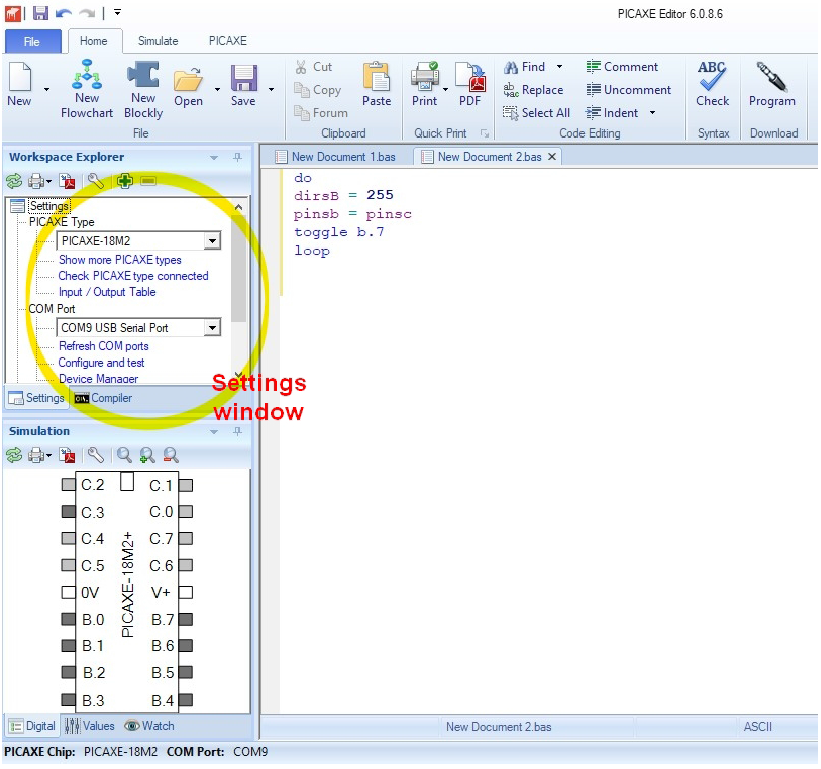The width and height of the screenshot is (821, 769).
Task: Copy the selected code to the clipboard
Action: click(x=317, y=90)
